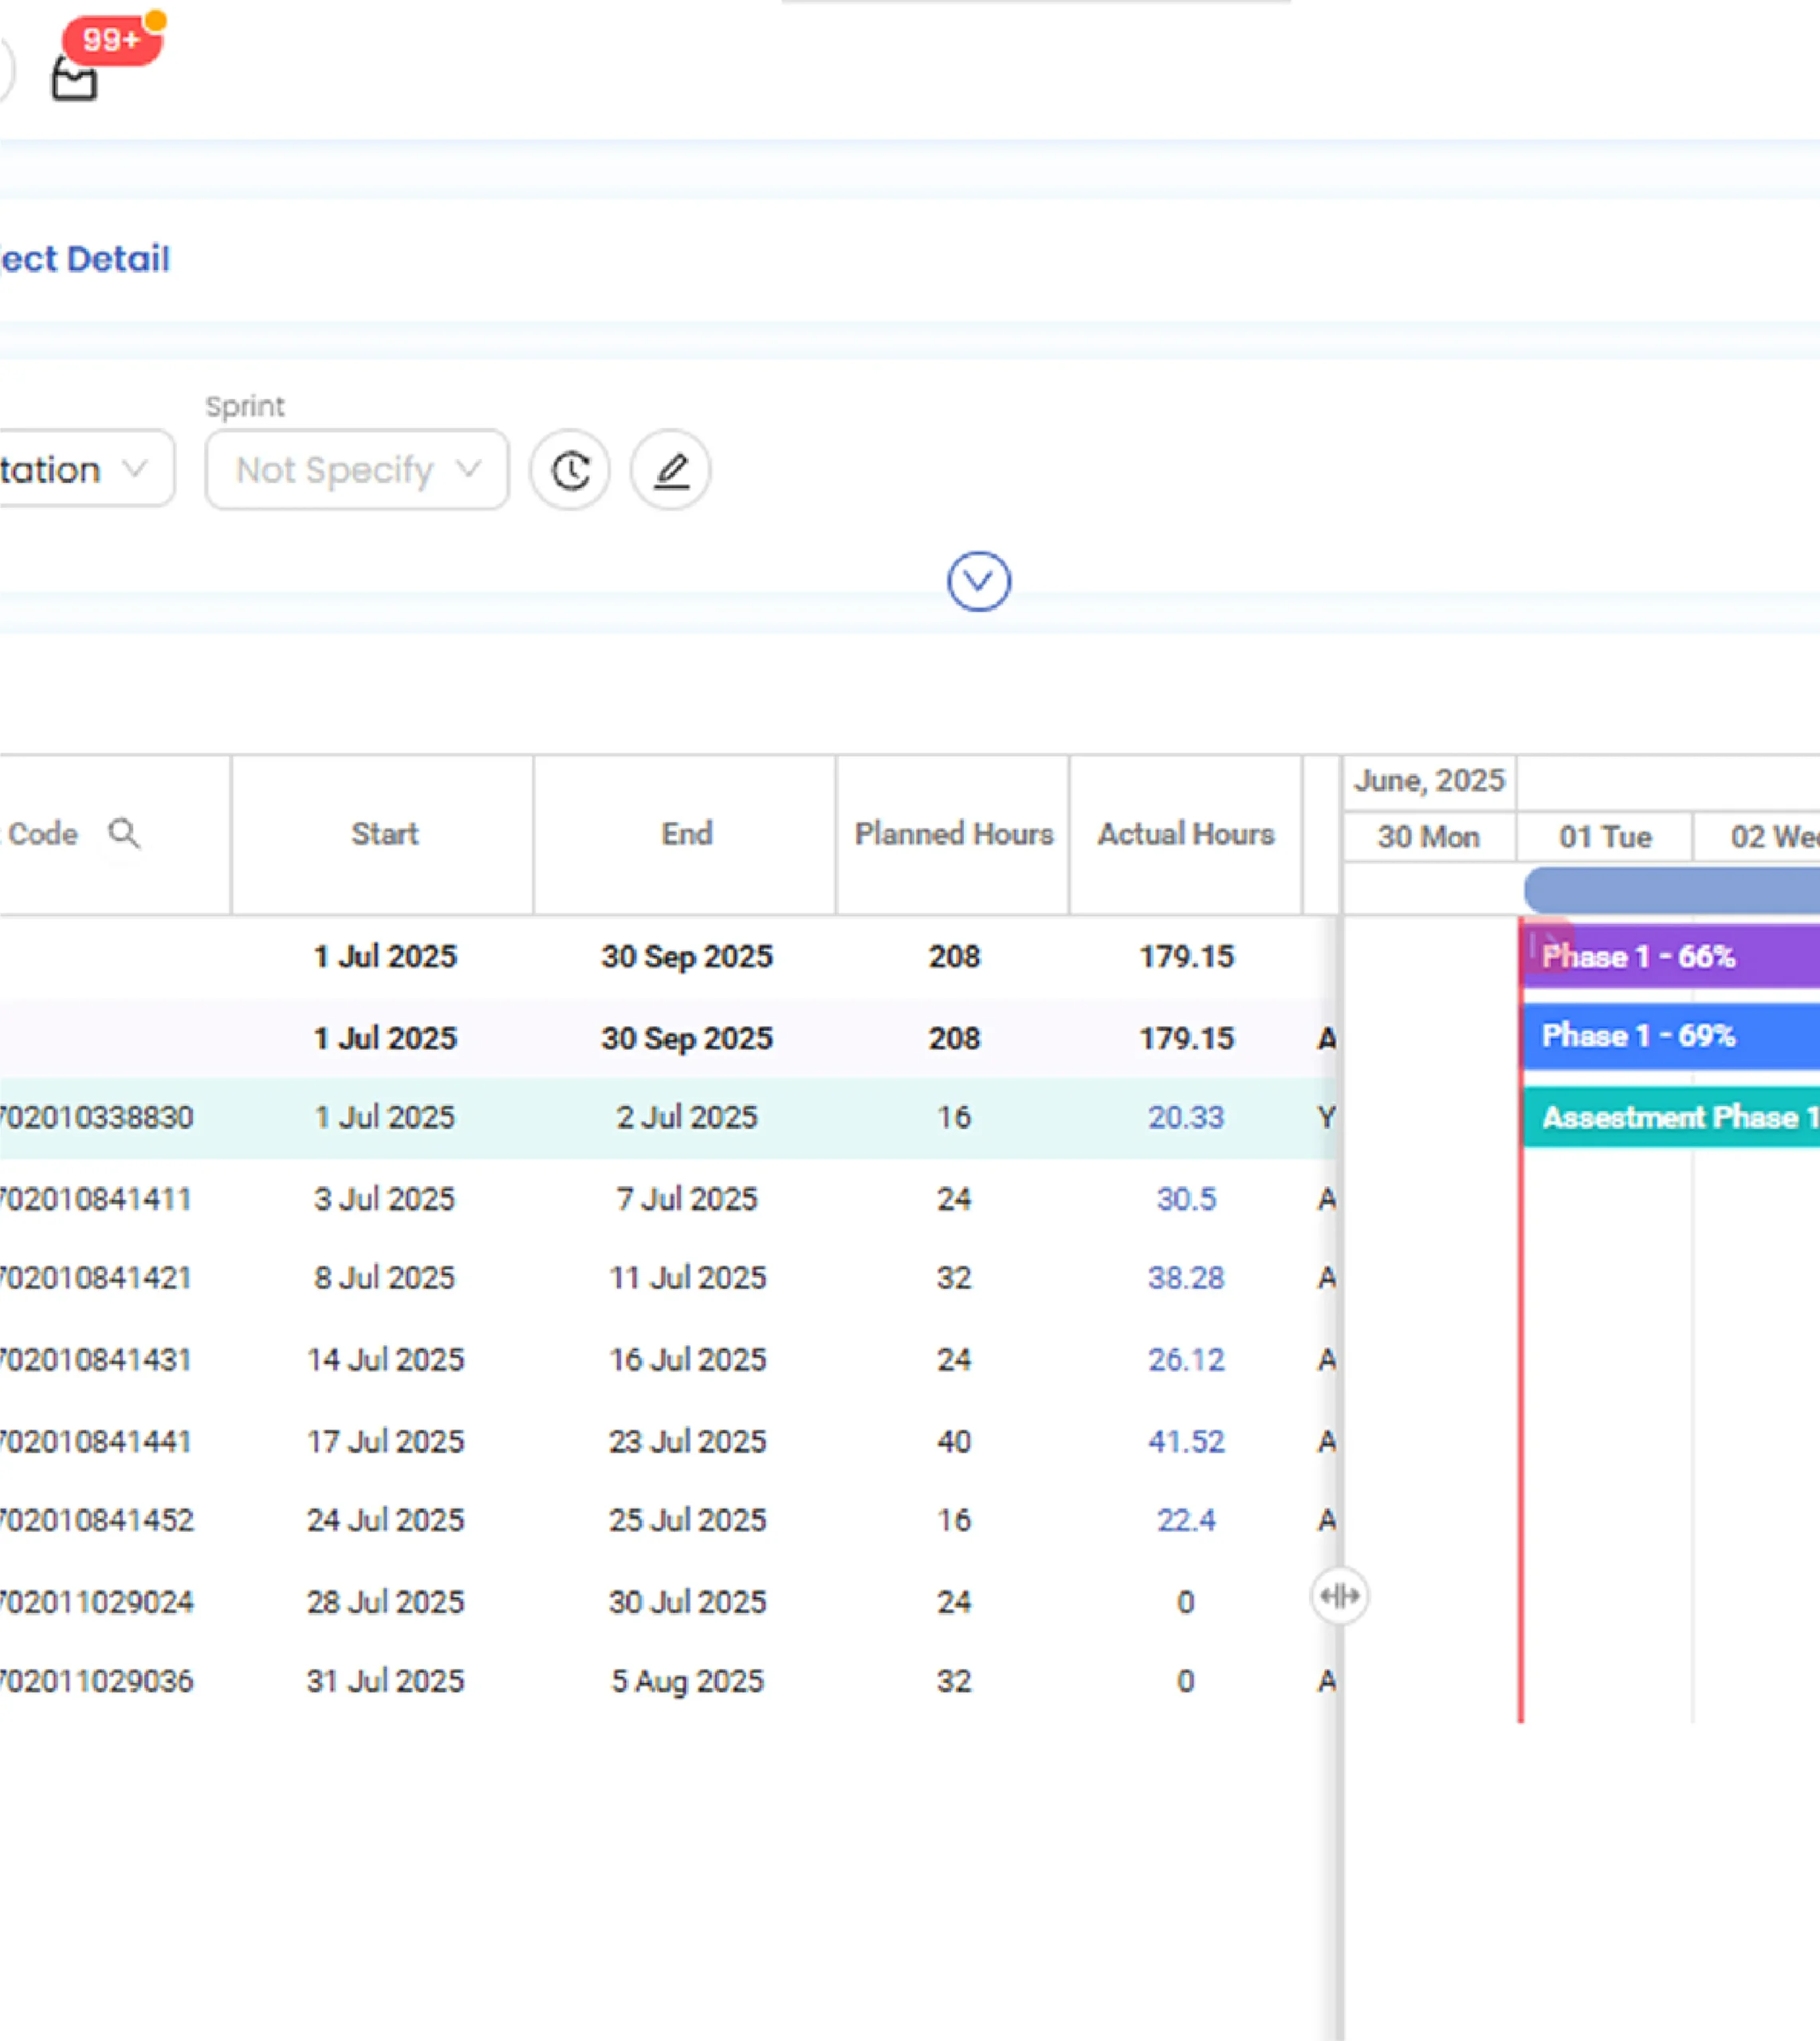Image resolution: width=1820 pixels, height=2041 pixels.
Task: Select row with code ending 02010841452
Action: 668,1520
